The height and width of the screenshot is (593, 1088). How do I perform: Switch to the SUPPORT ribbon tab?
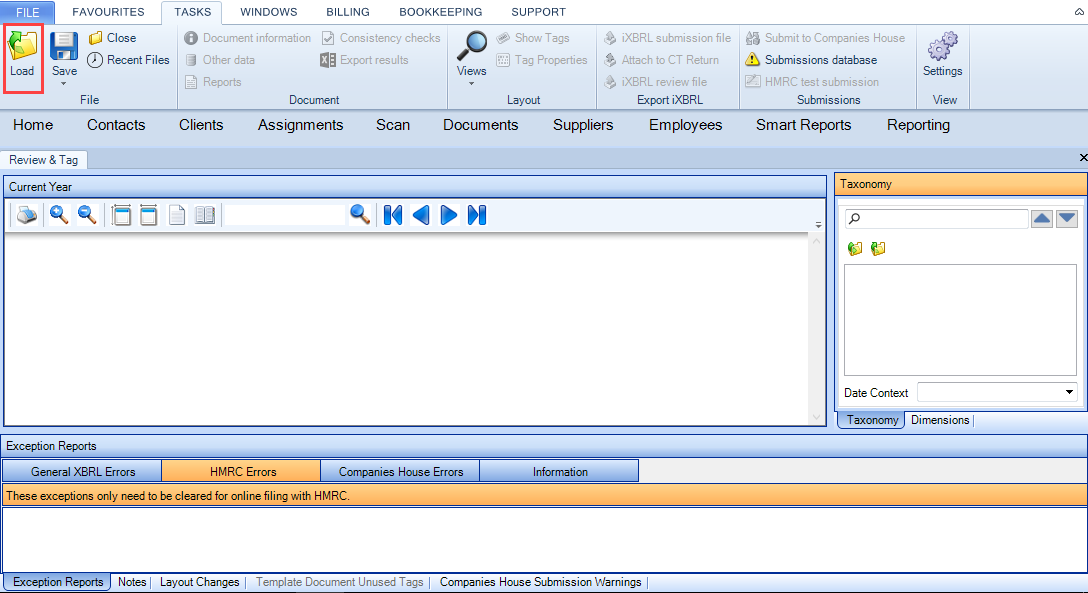point(538,12)
